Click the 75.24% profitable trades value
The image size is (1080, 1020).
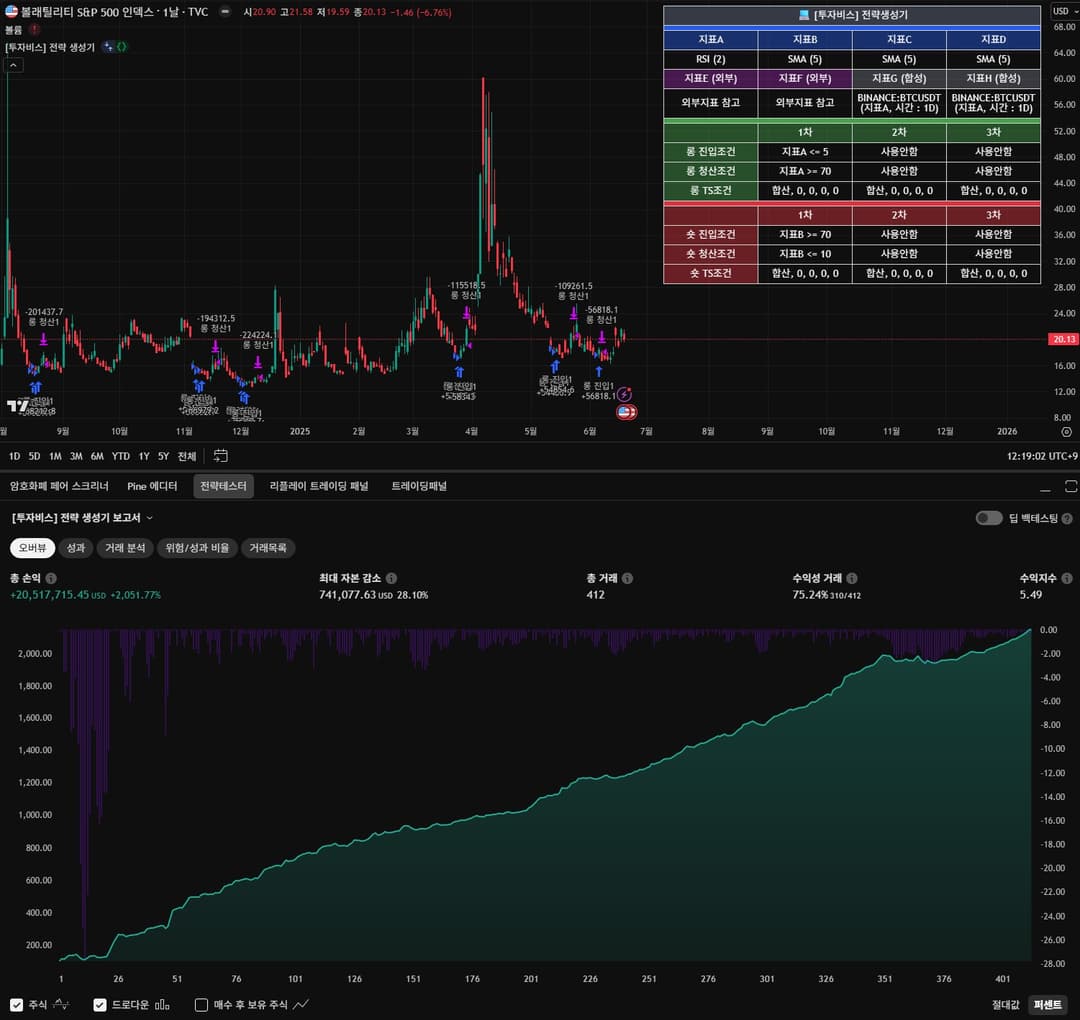[810, 594]
